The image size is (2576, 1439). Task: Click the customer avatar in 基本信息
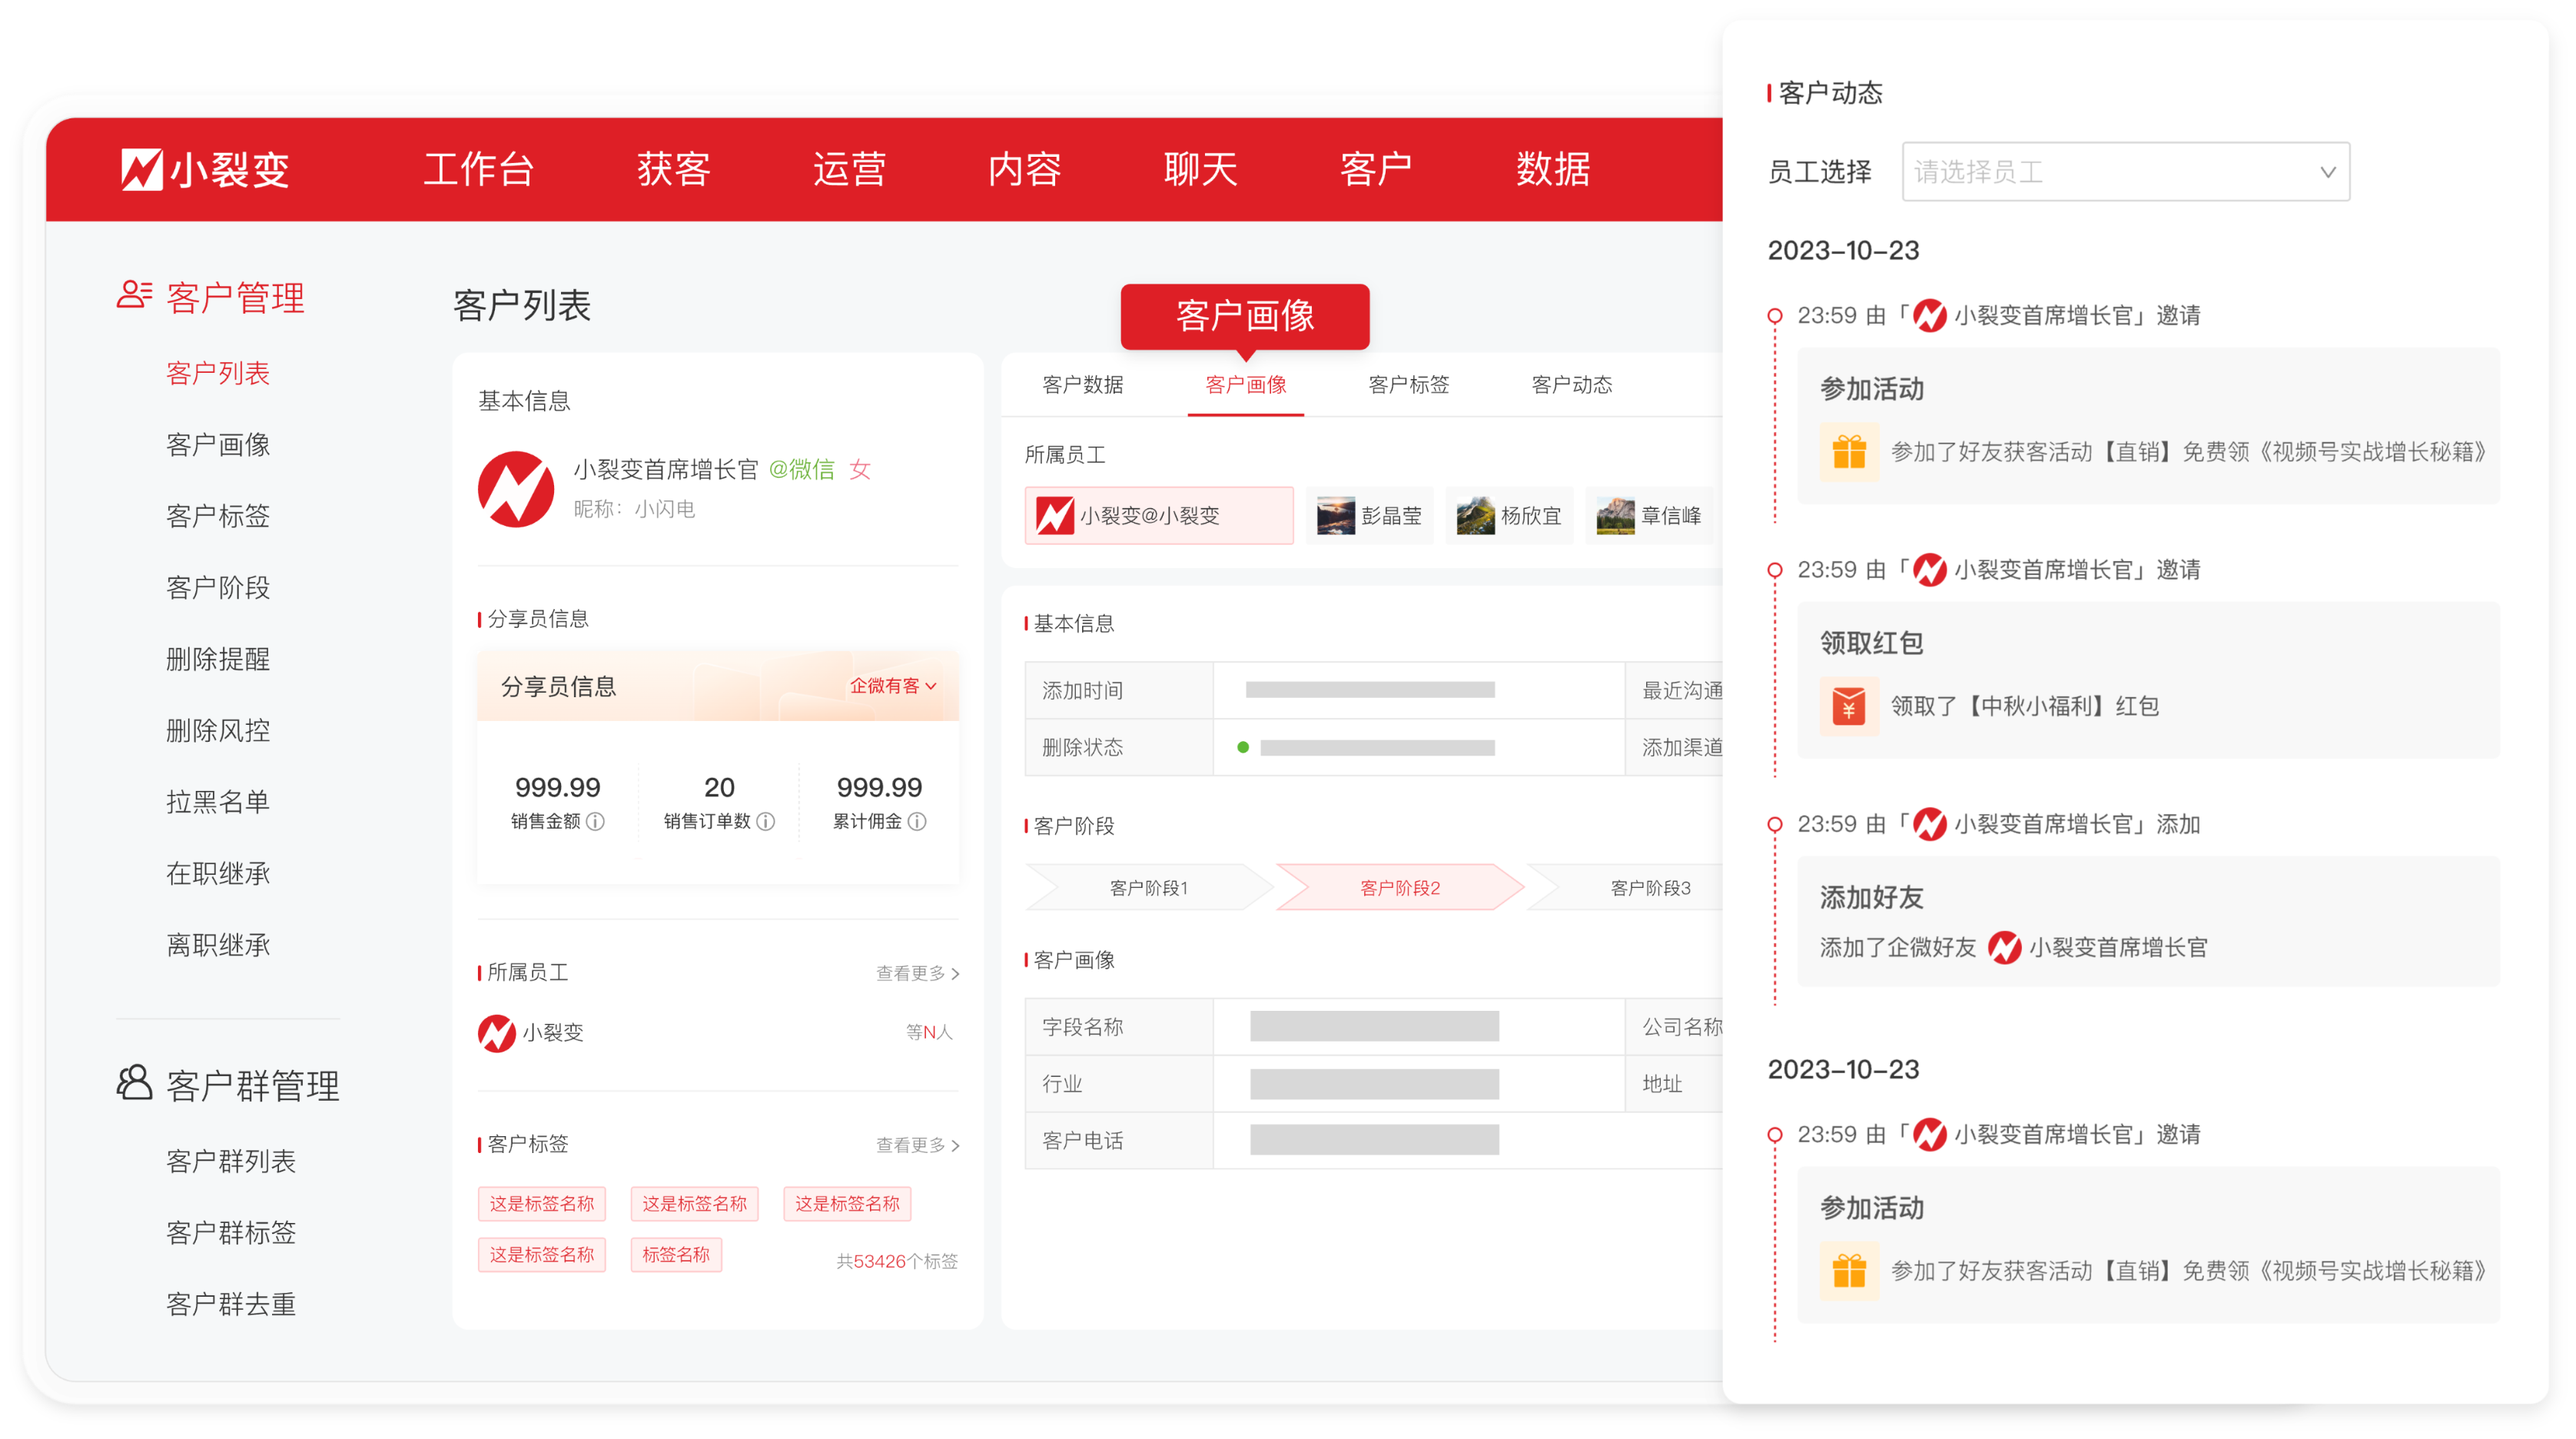516,489
